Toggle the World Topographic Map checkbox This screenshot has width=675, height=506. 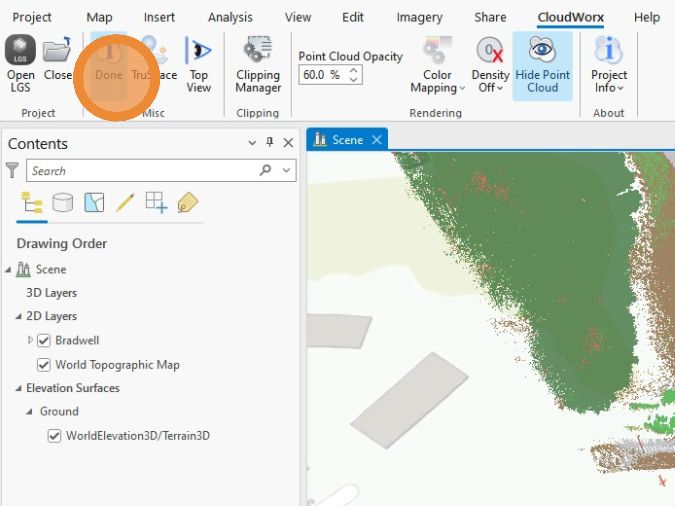44,365
